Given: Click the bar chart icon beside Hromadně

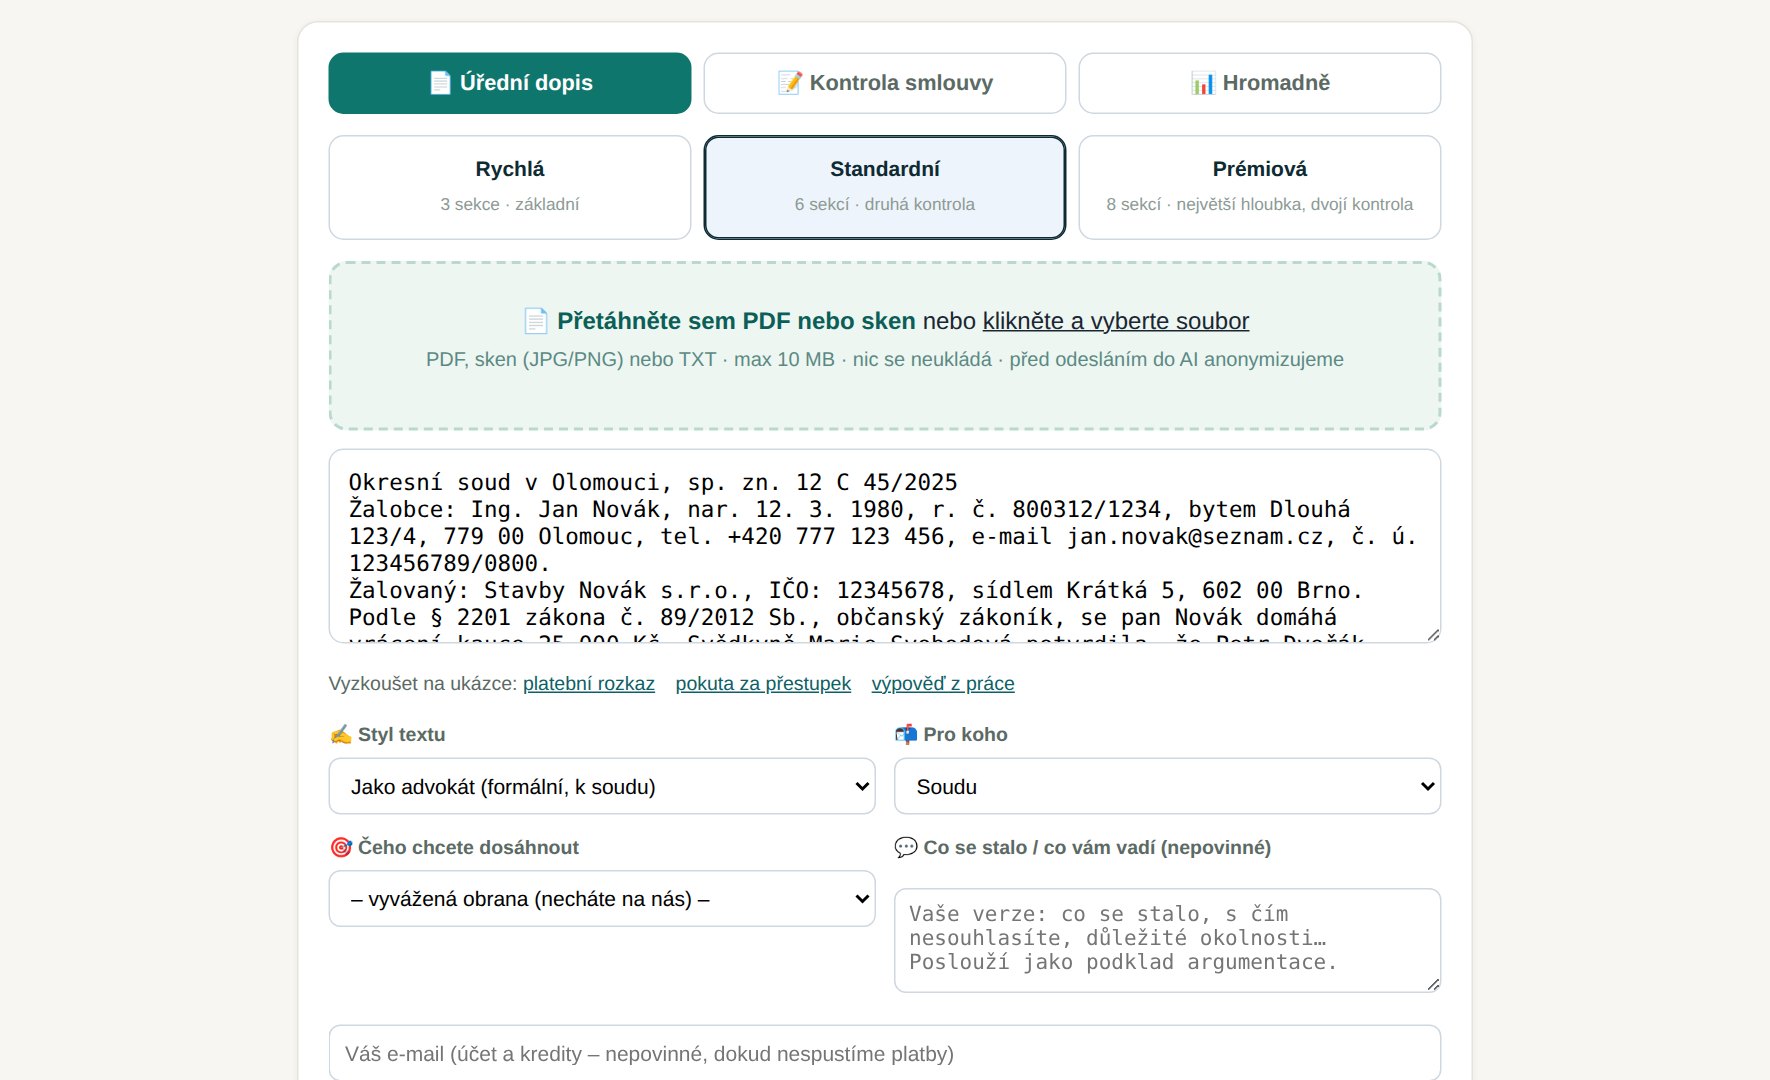Looking at the screenshot, I should pyautogui.click(x=1203, y=83).
